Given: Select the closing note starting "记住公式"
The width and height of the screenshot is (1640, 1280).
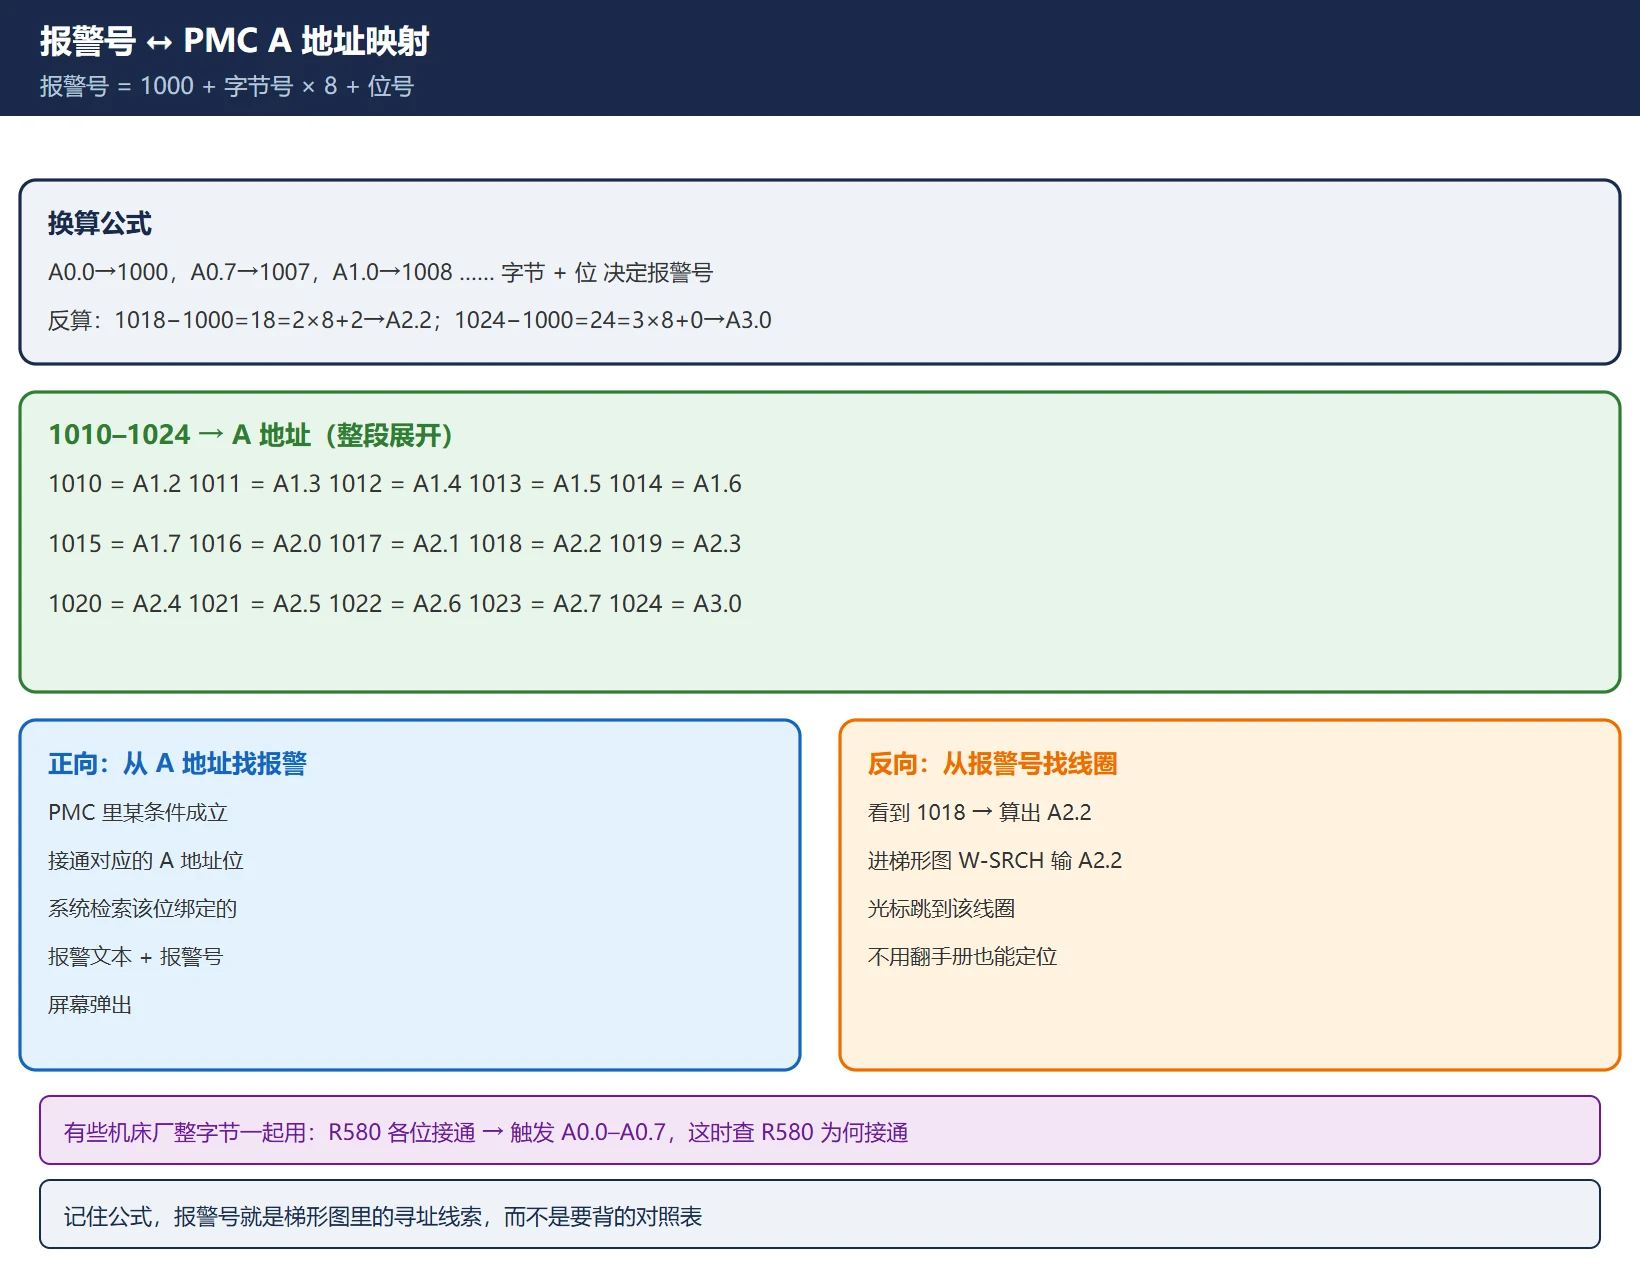Looking at the screenshot, I should (820, 1215).
